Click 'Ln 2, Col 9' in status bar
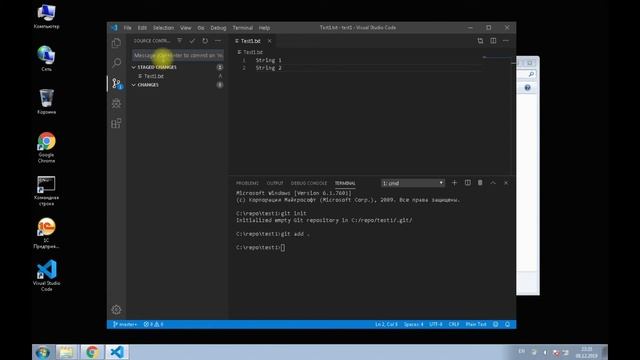The height and width of the screenshot is (360, 640). 386,324
